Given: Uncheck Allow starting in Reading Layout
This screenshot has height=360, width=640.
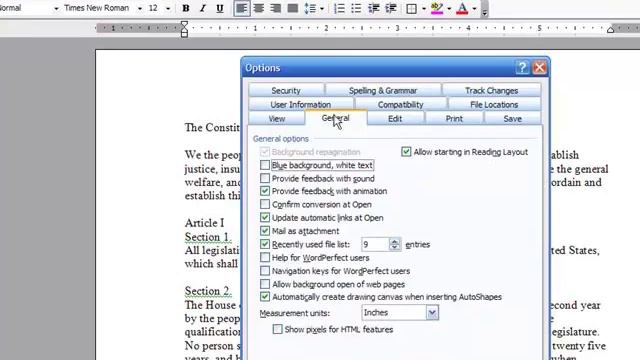Looking at the screenshot, I should [406, 152].
